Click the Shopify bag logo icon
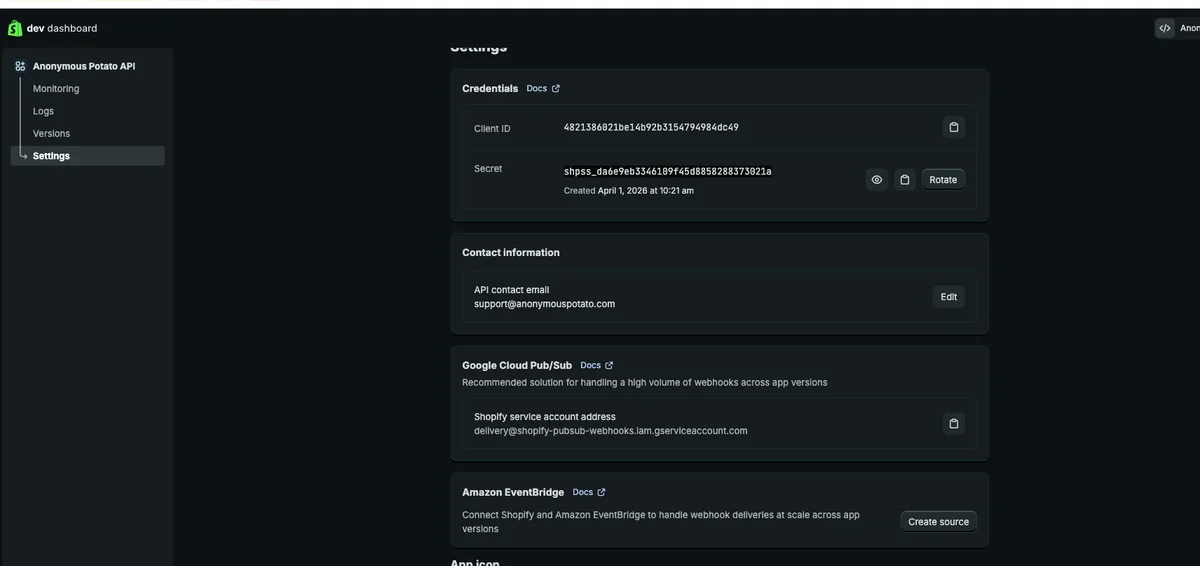 coord(15,28)
